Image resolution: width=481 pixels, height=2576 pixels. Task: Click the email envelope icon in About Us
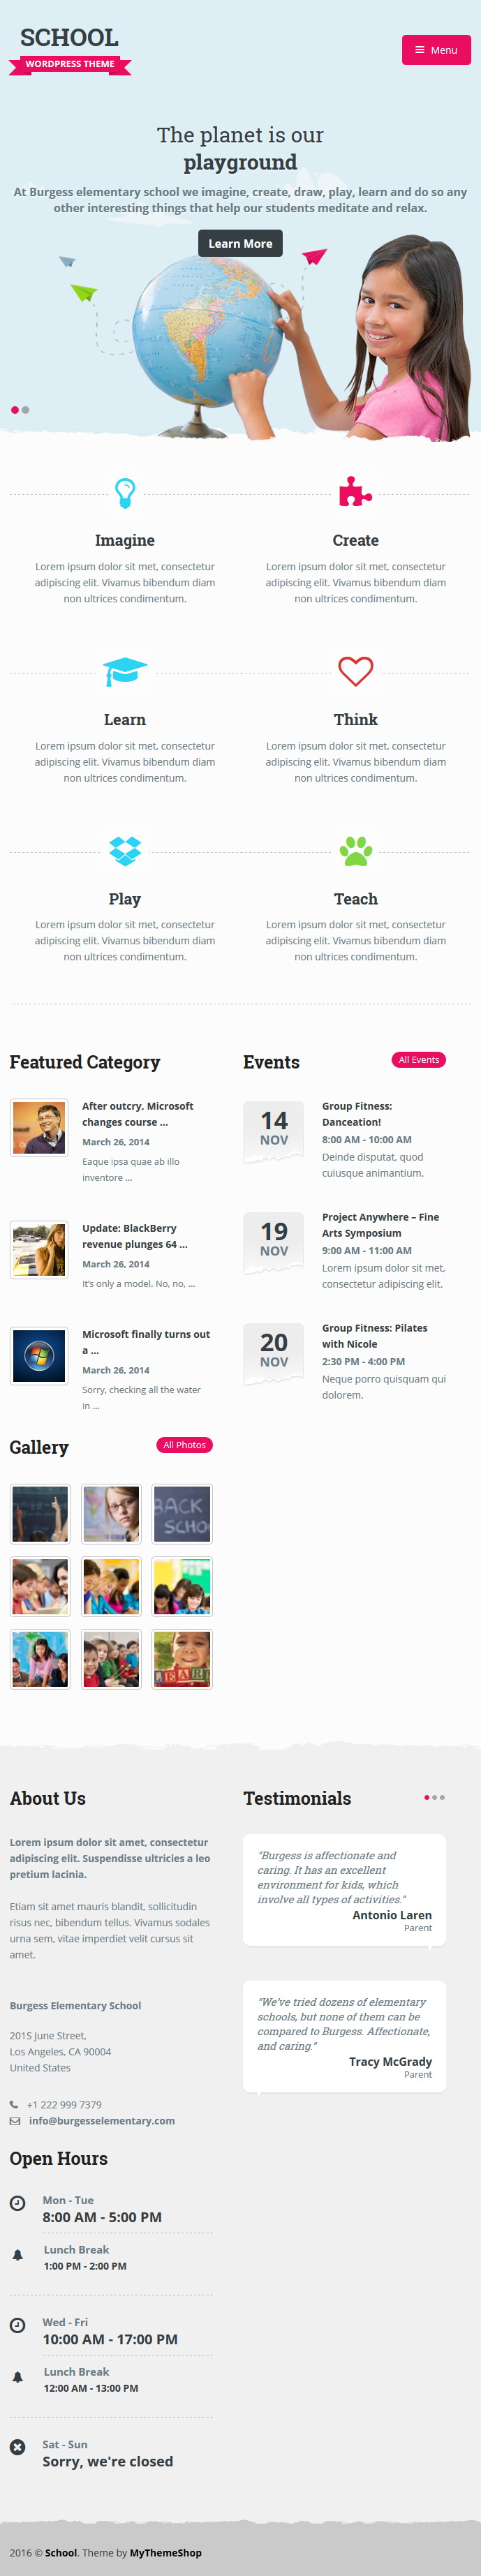(x=15, y=2121)
